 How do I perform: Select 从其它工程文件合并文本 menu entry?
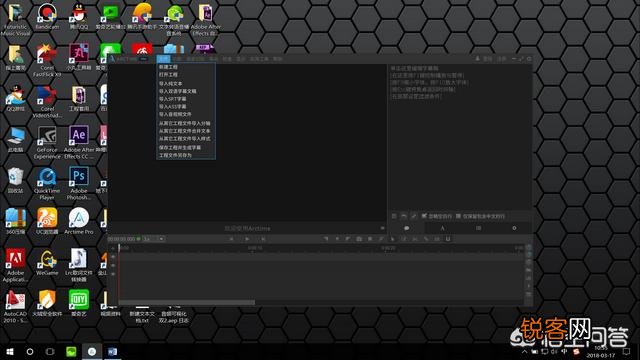click(x=186, y=131)
